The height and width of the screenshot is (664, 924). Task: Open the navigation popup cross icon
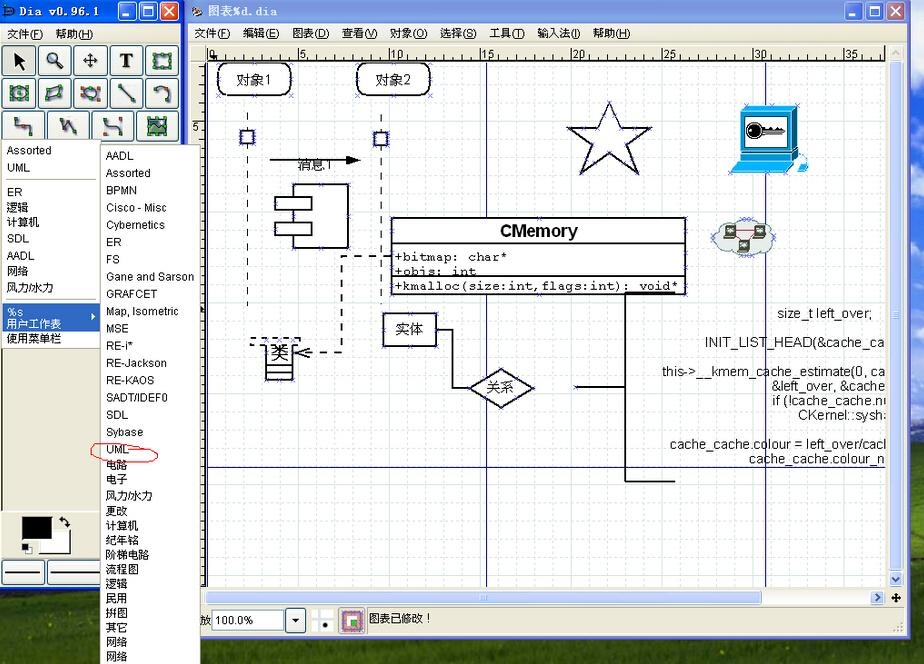896,598
